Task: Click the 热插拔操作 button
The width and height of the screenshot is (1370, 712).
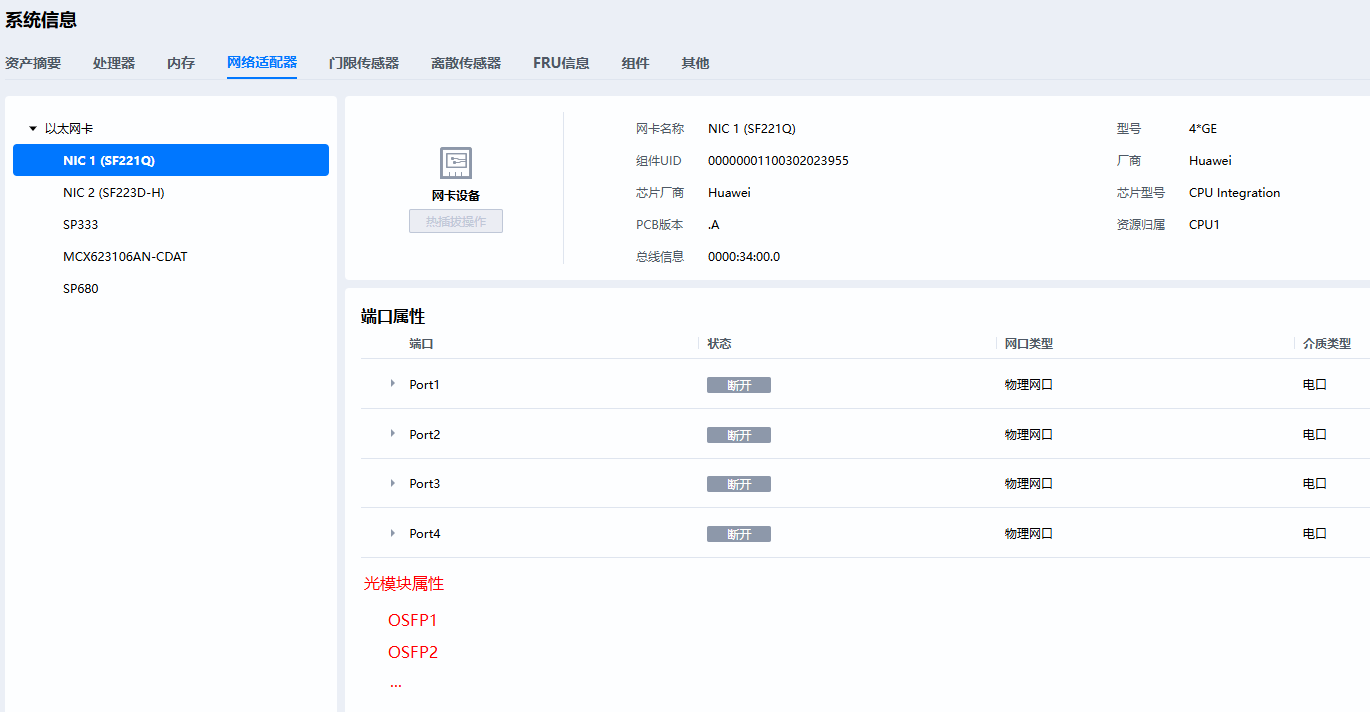Action: (456, 221)
